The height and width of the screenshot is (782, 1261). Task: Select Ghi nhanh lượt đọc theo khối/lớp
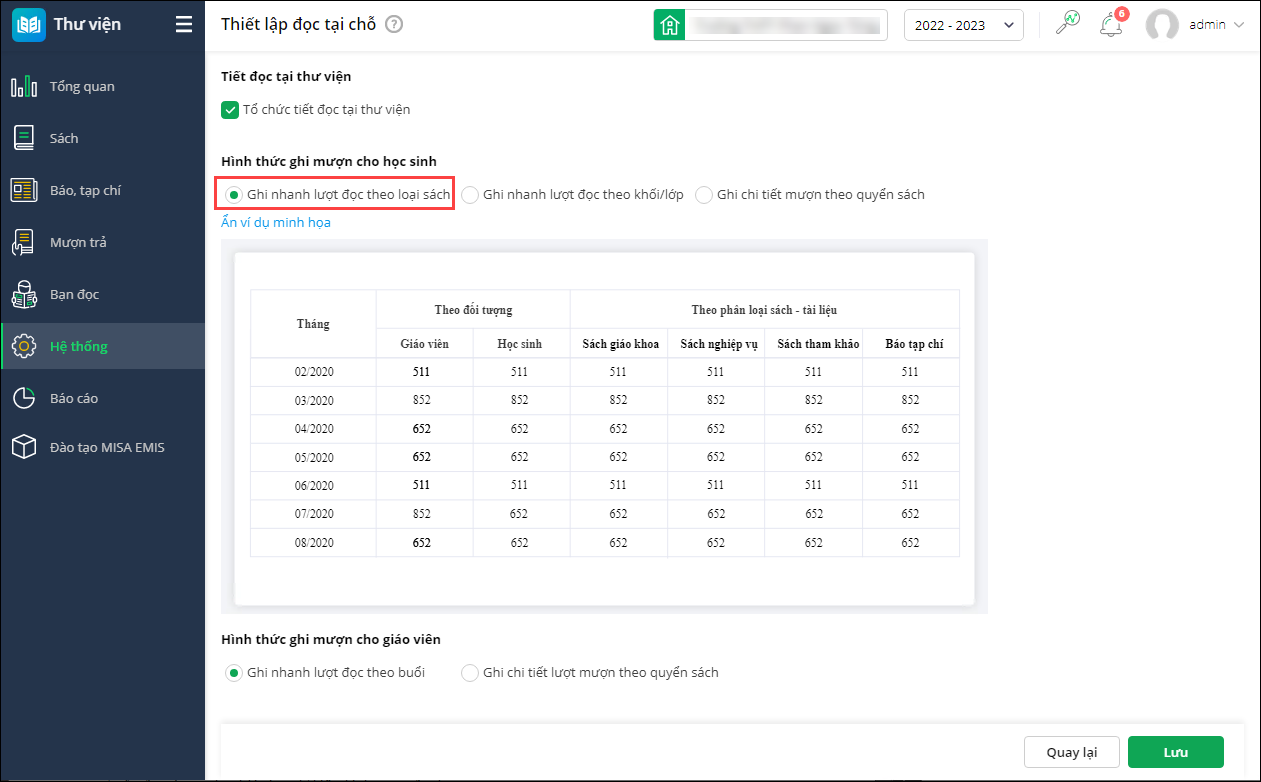(x=469, y=194)
